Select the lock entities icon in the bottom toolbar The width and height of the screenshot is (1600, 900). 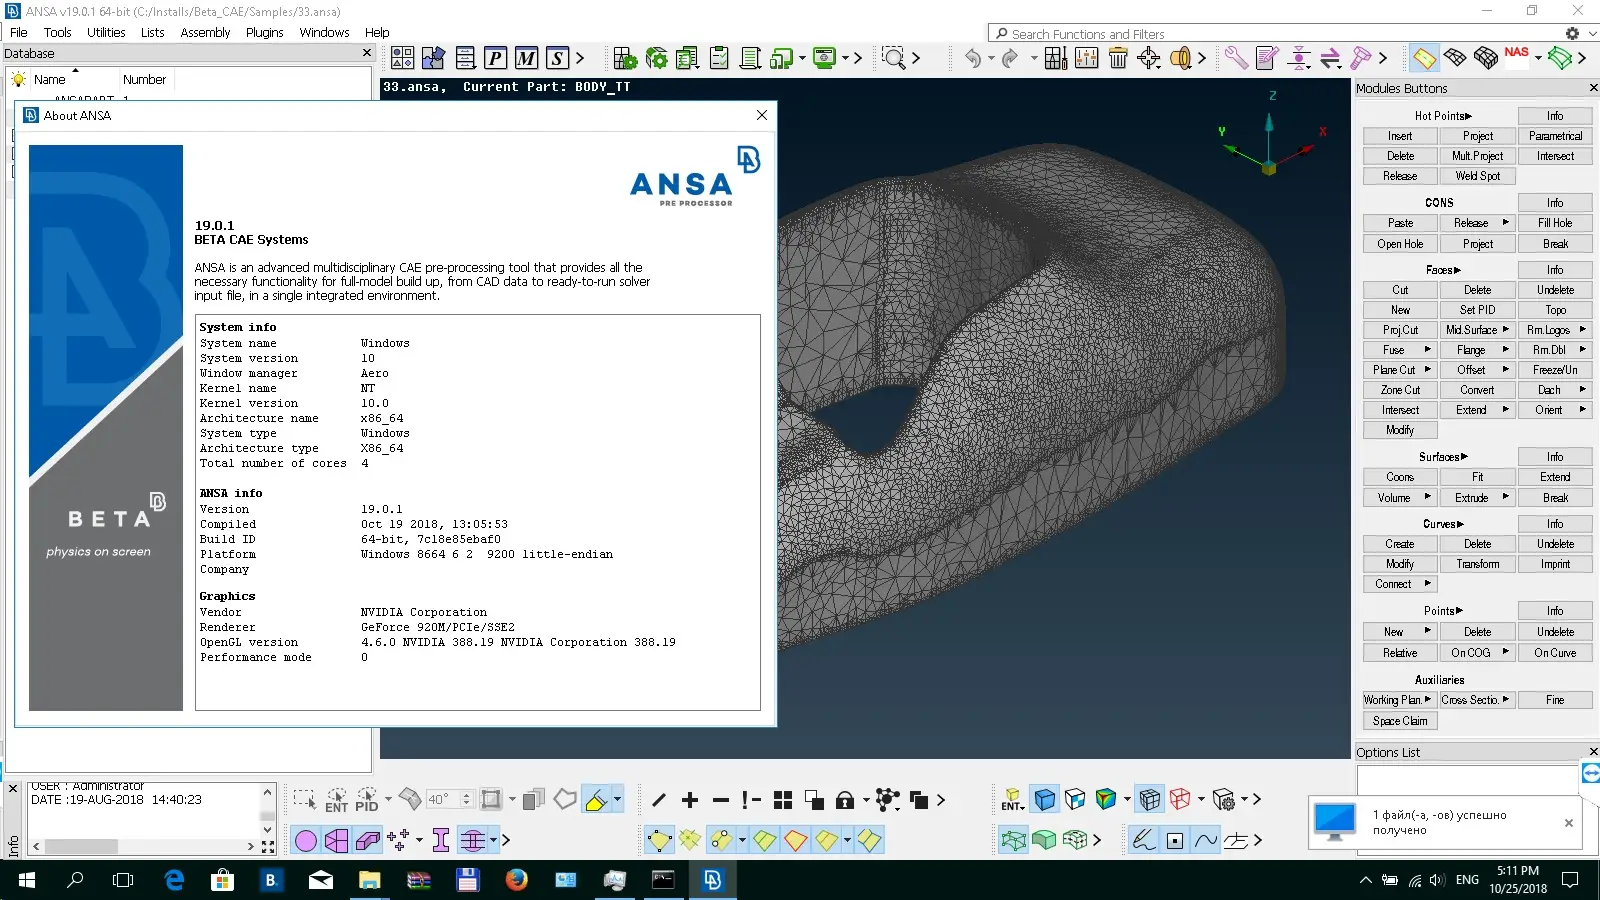tap(846, 800)
